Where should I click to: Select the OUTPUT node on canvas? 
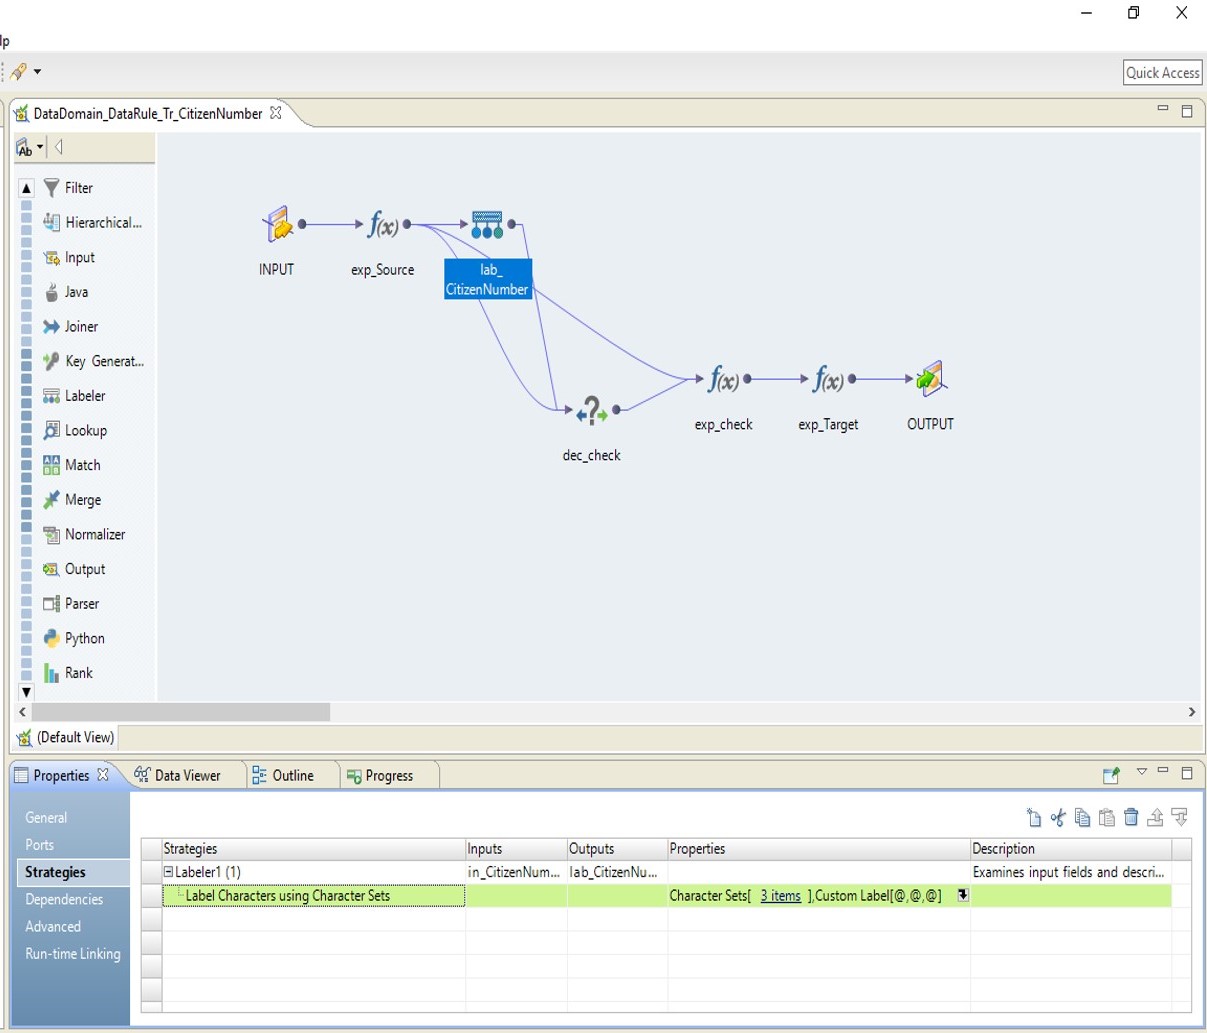click(930, 380)
